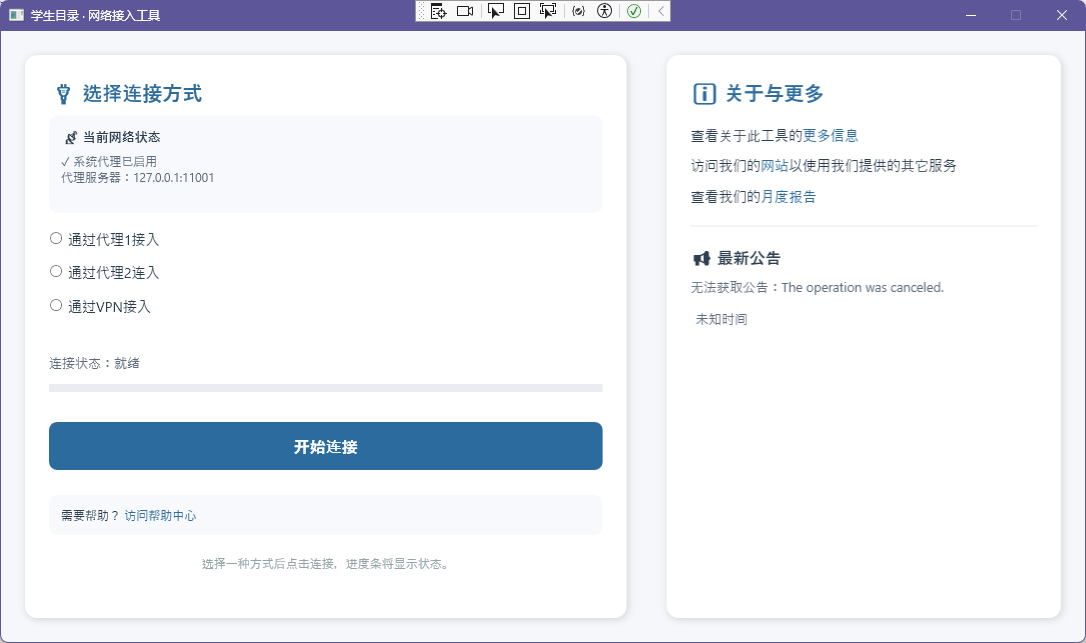
Task: Click the 开始连接 button
Action: tap(325, 446)
